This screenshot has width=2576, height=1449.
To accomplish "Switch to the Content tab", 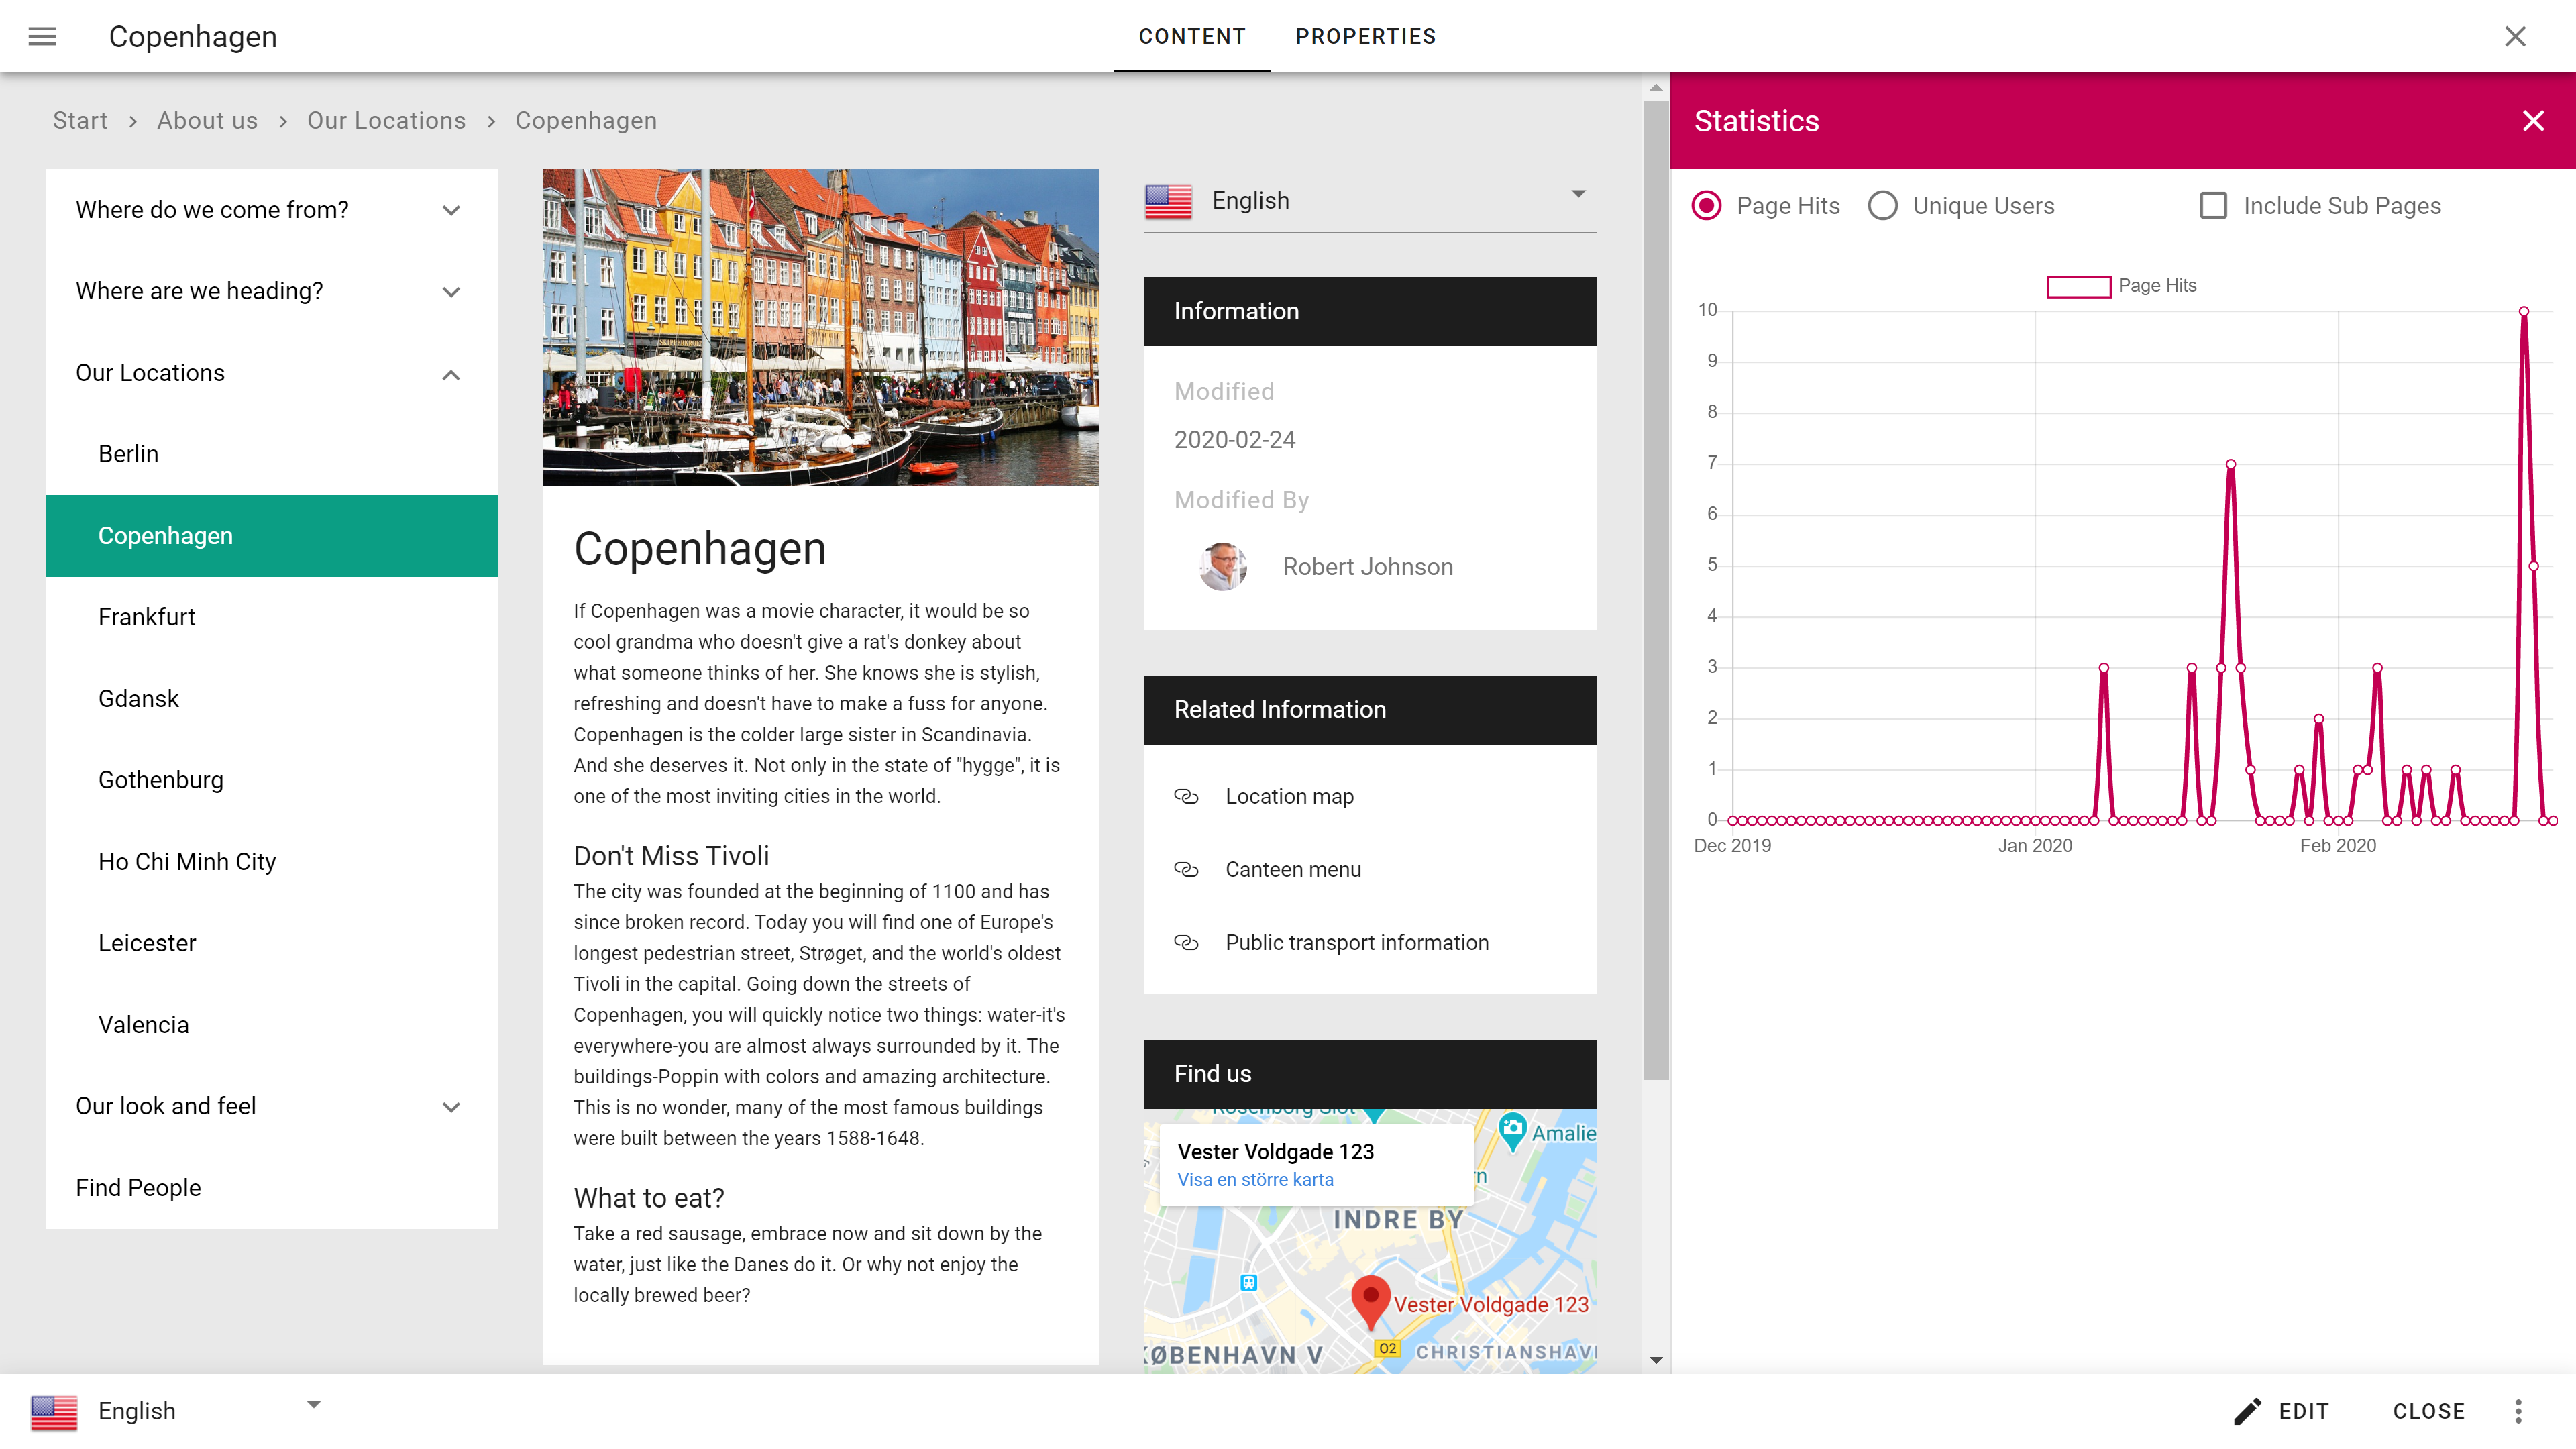I will tap(1193, 36).
